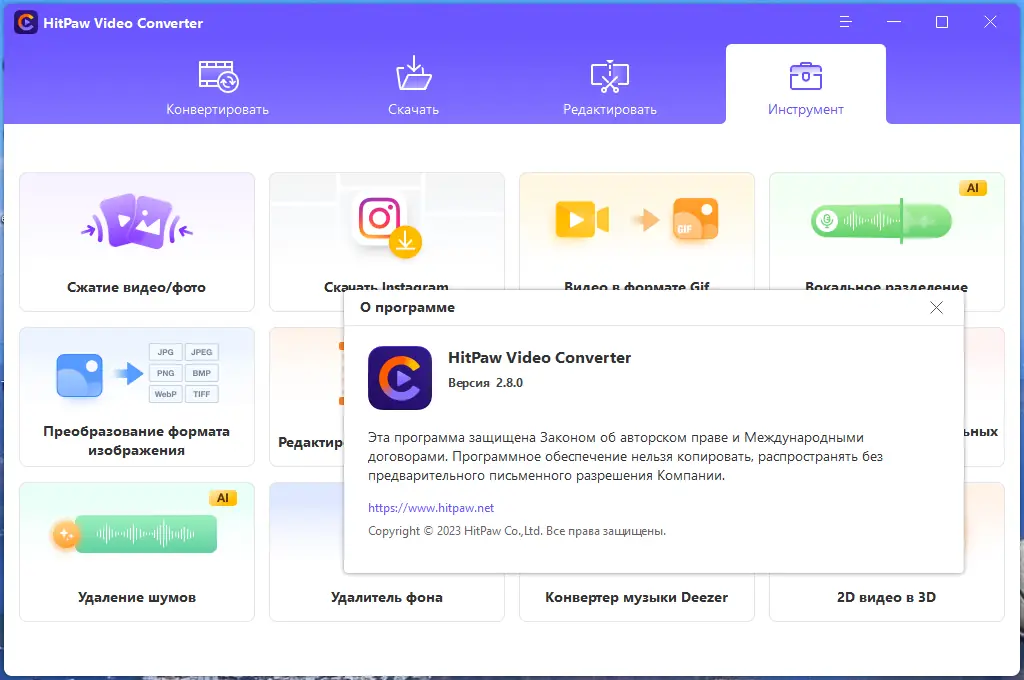Click the HitPaw logo in the title bar
The height and width of the screenshot is (680, 1024).
[25, 23]
